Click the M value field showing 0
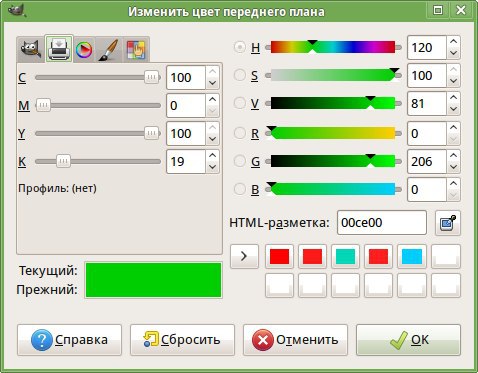Screen dimensions: 478x373 click(186, 105)
